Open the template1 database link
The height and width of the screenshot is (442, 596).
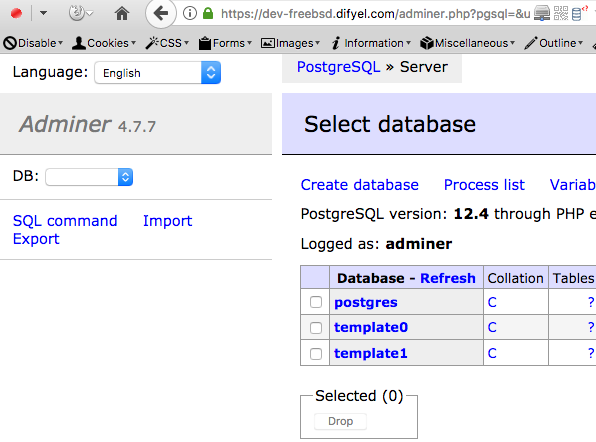click(371, 353)
